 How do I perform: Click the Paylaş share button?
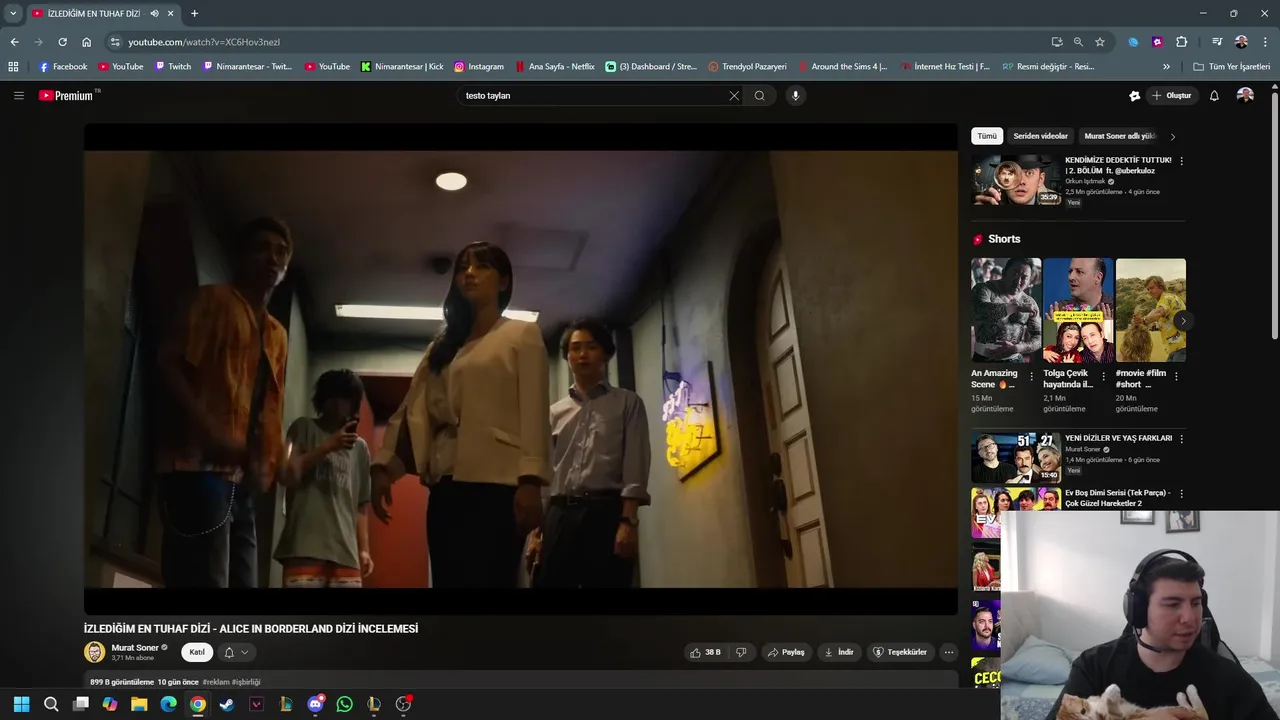[786, 652]
